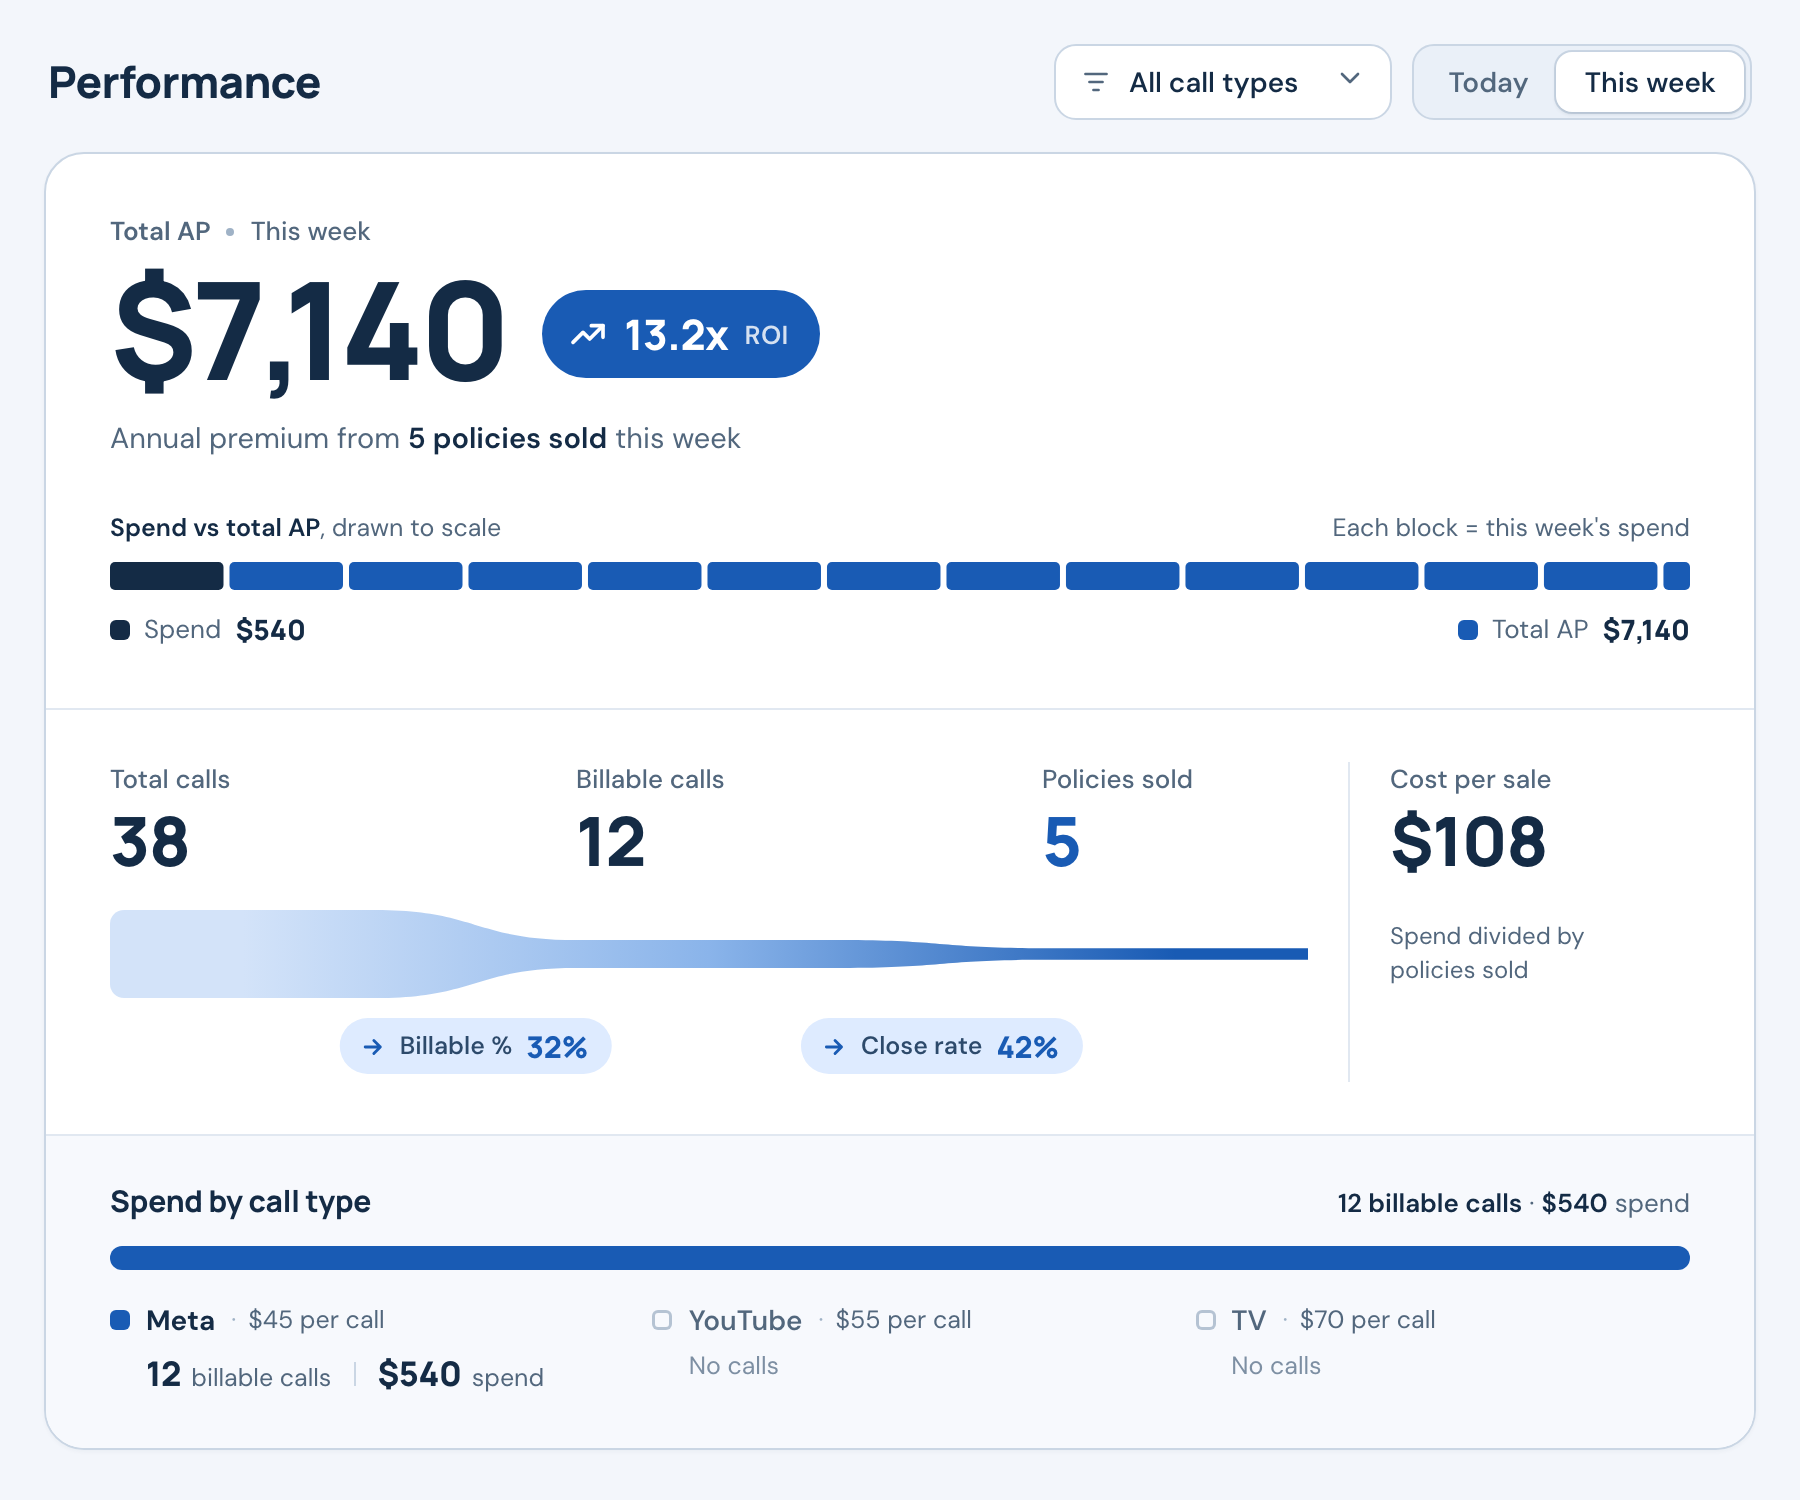Click the 'Spend by call type' heading
1800x1500 pixels.
(240, 1202)
